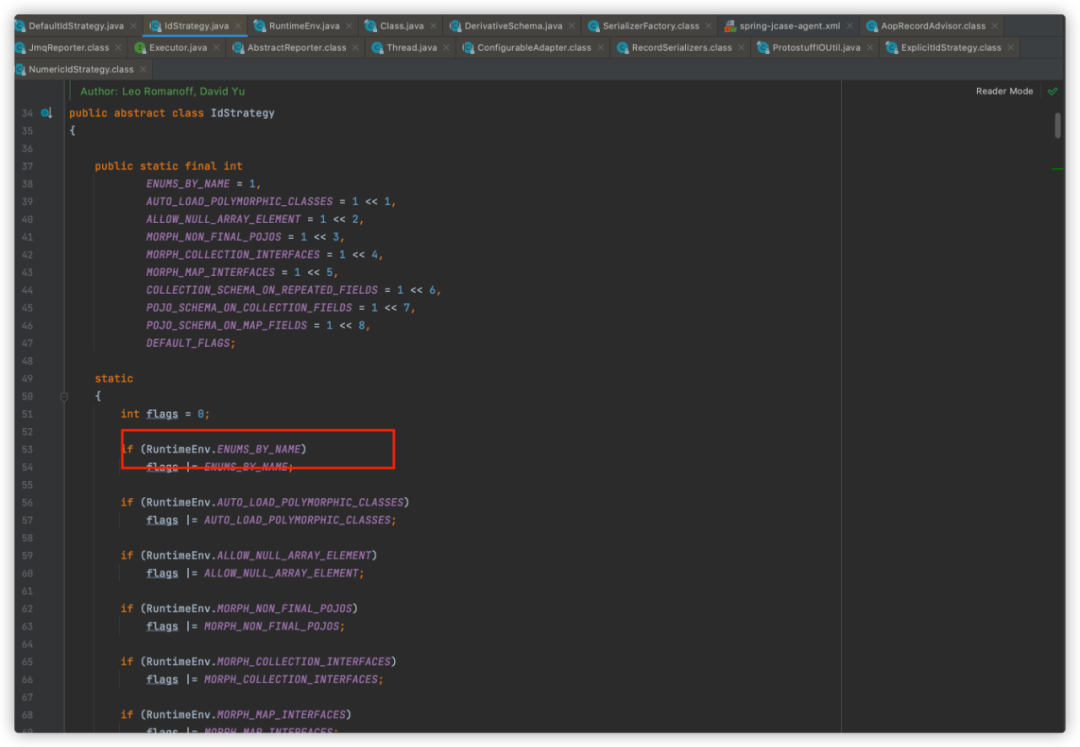Click the green inspection checkmark icon
1080x747 pixels.
[x=1052, y=91]
